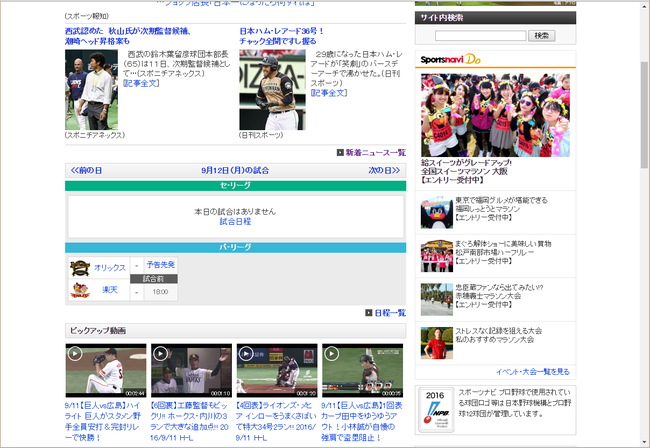Image resolution: width=650 pixels, height=448 pixels.
Task: Click the 楽天 team name link
Action: pyautogui.click(x=110, y=290)
